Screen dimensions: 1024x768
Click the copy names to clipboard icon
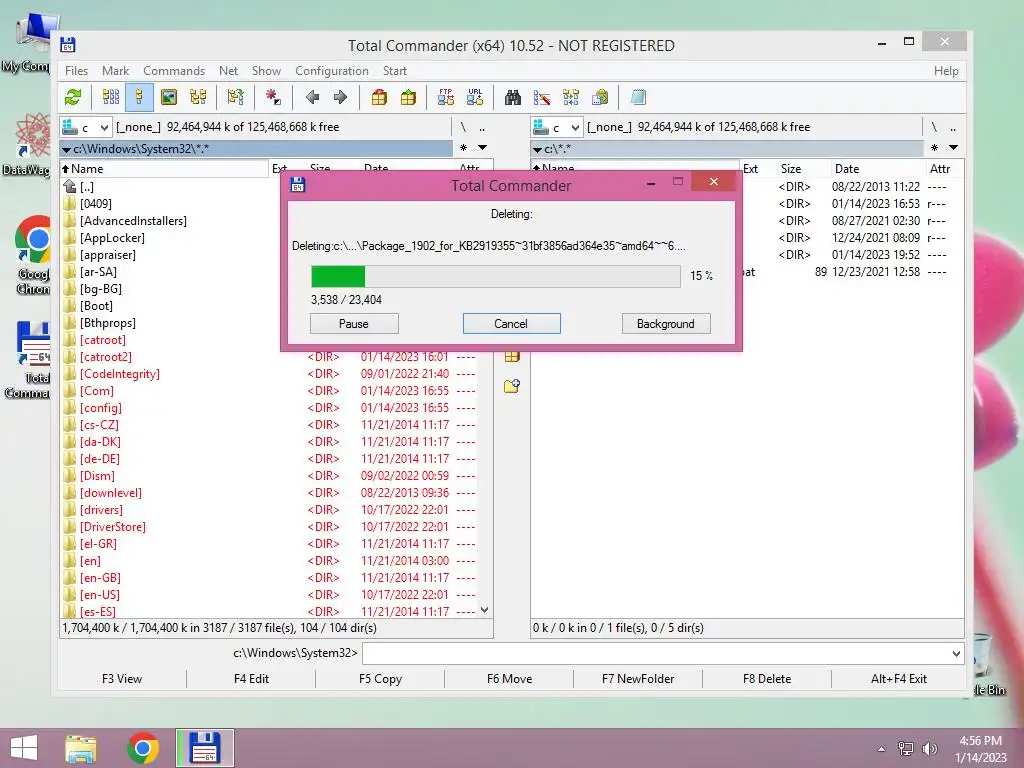point(600,98)
